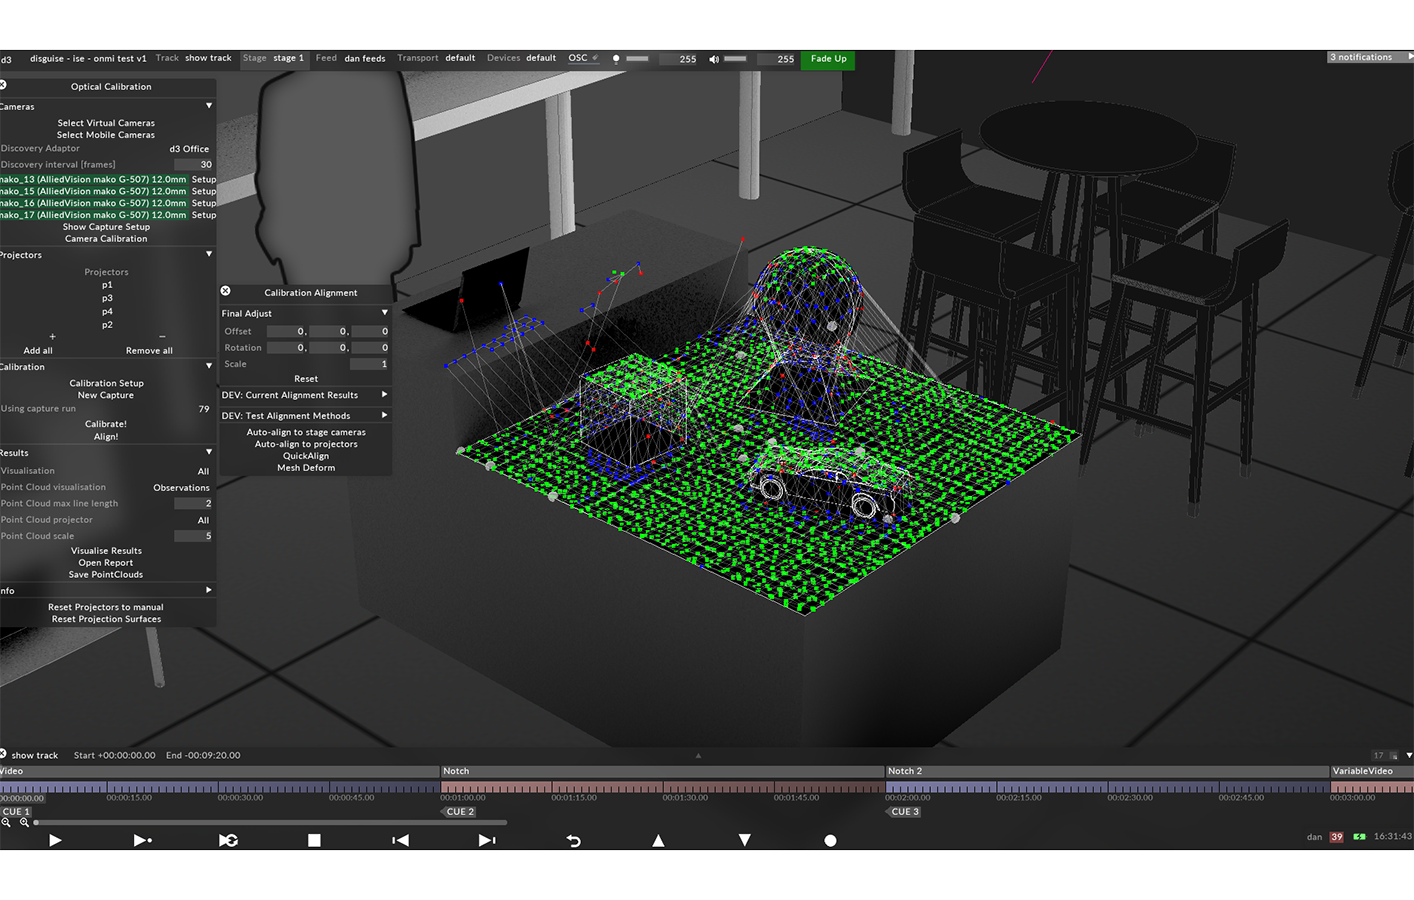Adjust the master volume slider
The image size is (1414, 900).
pyautogui.click(x=735, y=58)
